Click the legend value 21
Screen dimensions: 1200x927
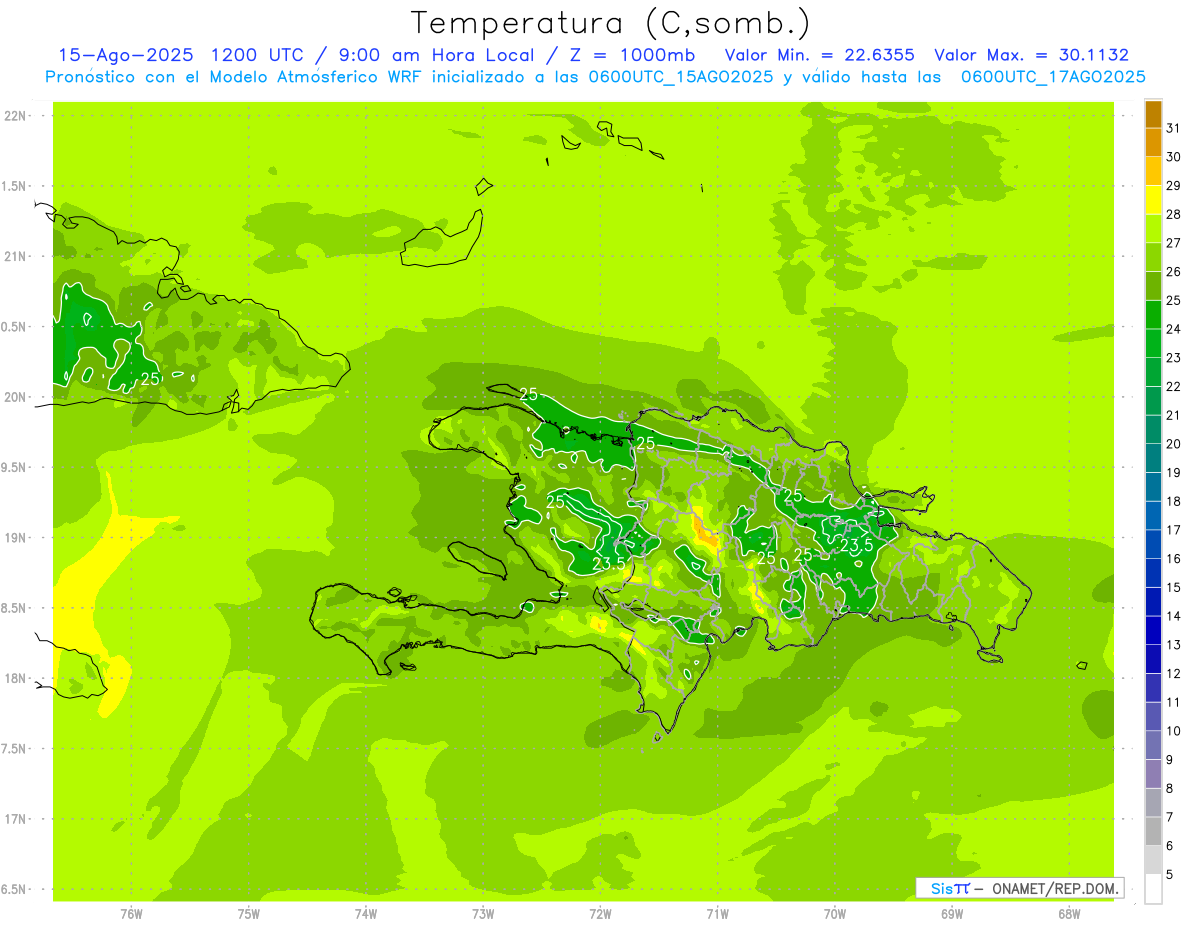coord(1174,415)
